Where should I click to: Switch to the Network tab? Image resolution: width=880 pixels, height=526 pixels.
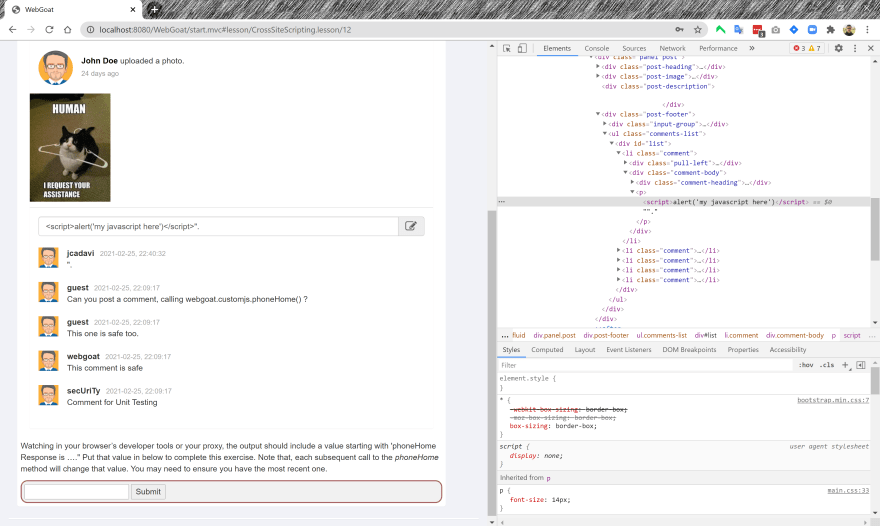pyautogui.click(x=672, y=48)
